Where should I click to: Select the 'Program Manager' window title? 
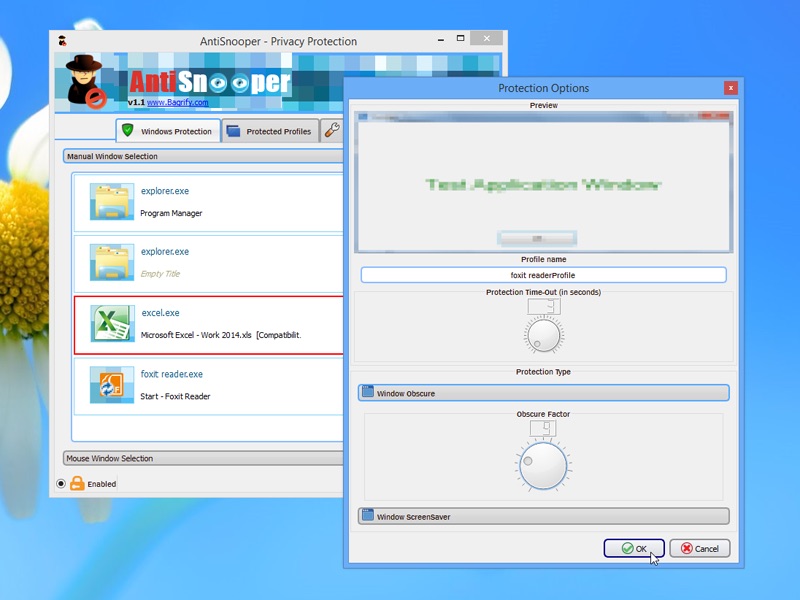[171, 213]
